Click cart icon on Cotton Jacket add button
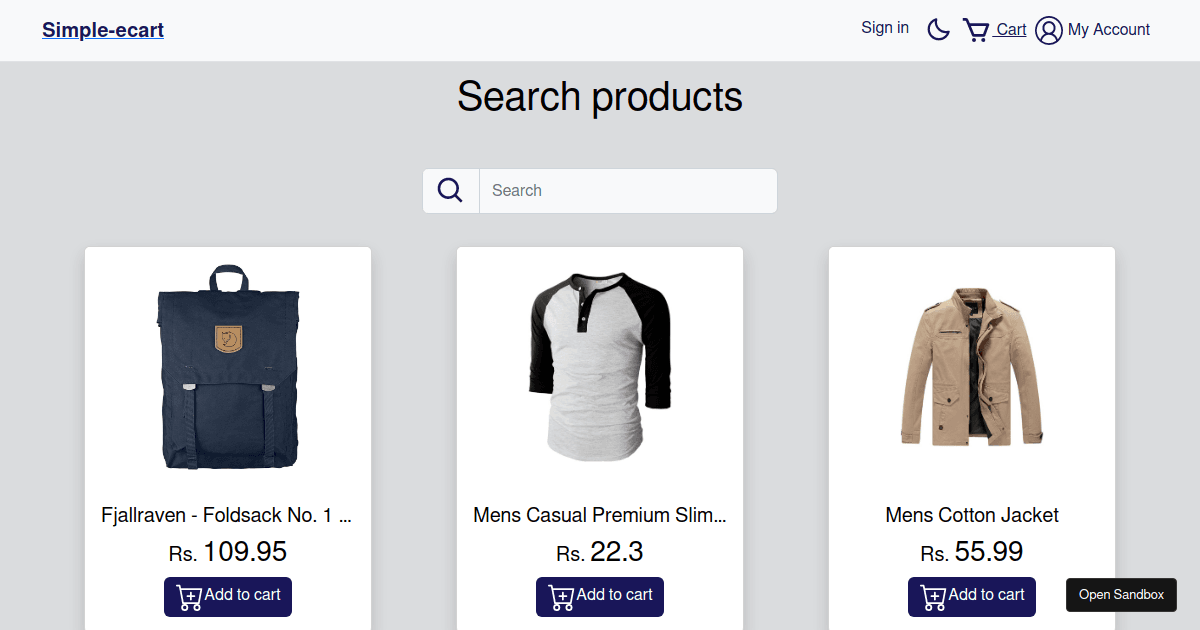 (933, 597)
